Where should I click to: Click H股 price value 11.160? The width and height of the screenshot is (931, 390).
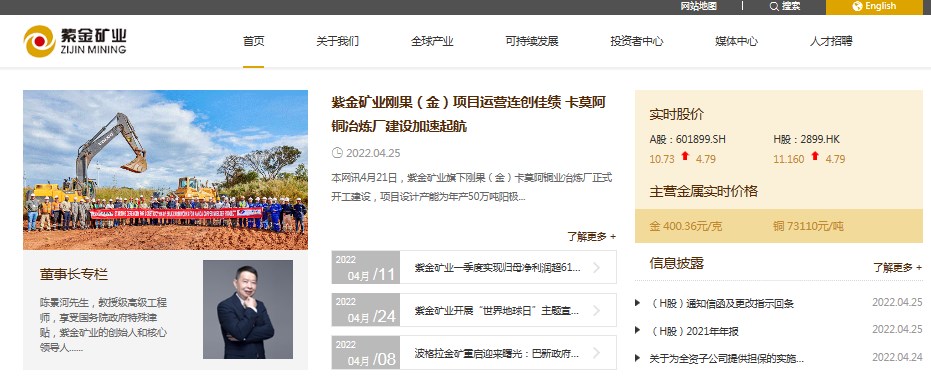point(788,159)
